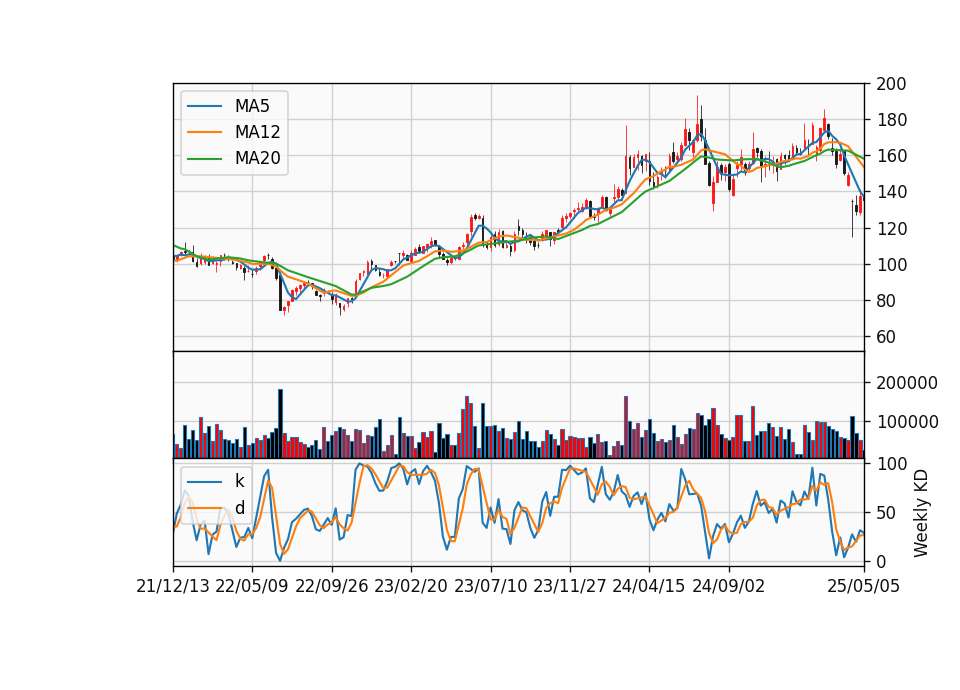960x690 pixels.
Task: Click the MA20 legend label
Action: (x=257, y=158)
